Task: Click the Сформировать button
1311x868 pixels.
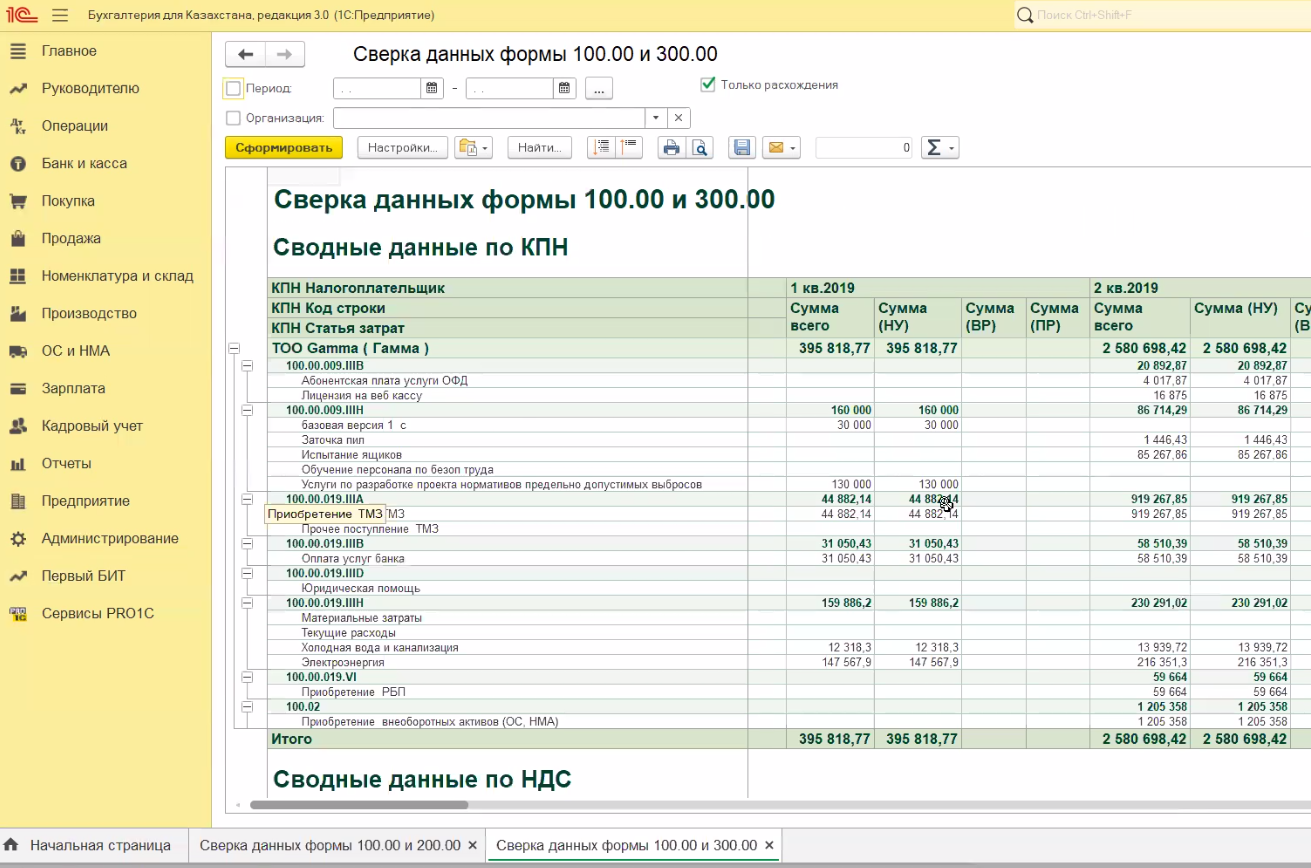Action: (284, 148)
